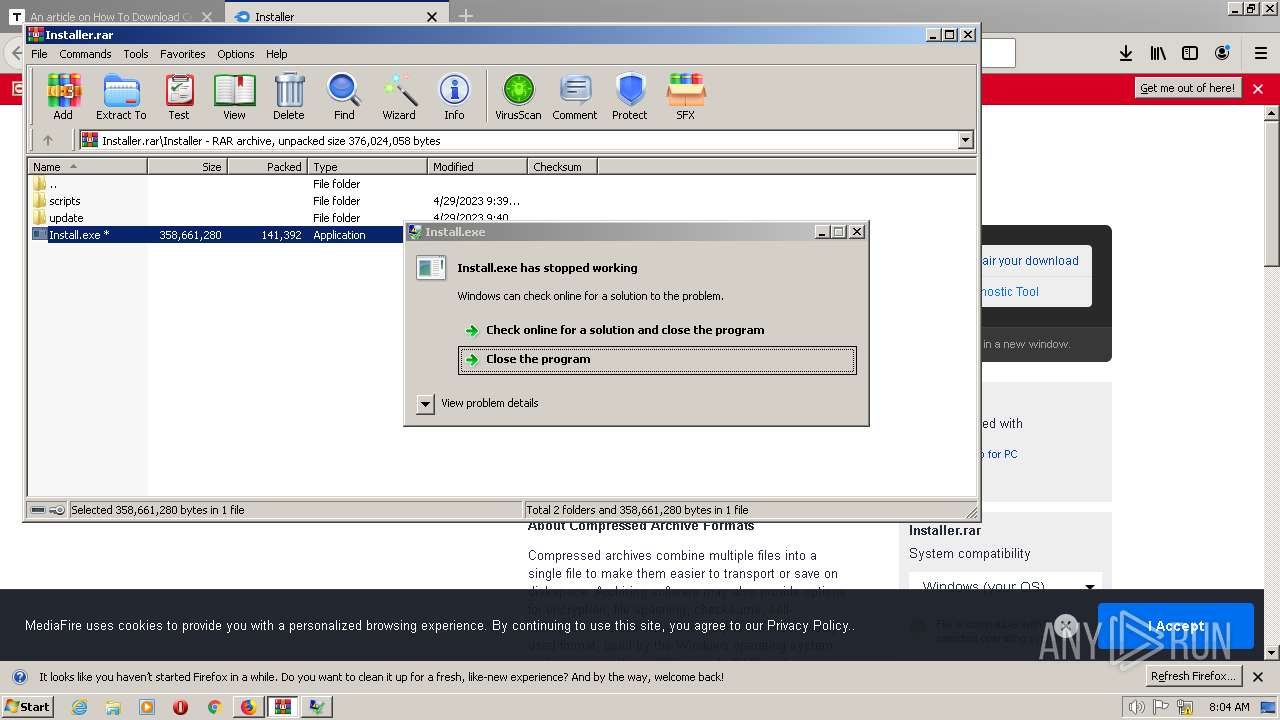Click the volume speaker tray icon
Screen dimensions: 1280x720
(x=1137, y=707)
